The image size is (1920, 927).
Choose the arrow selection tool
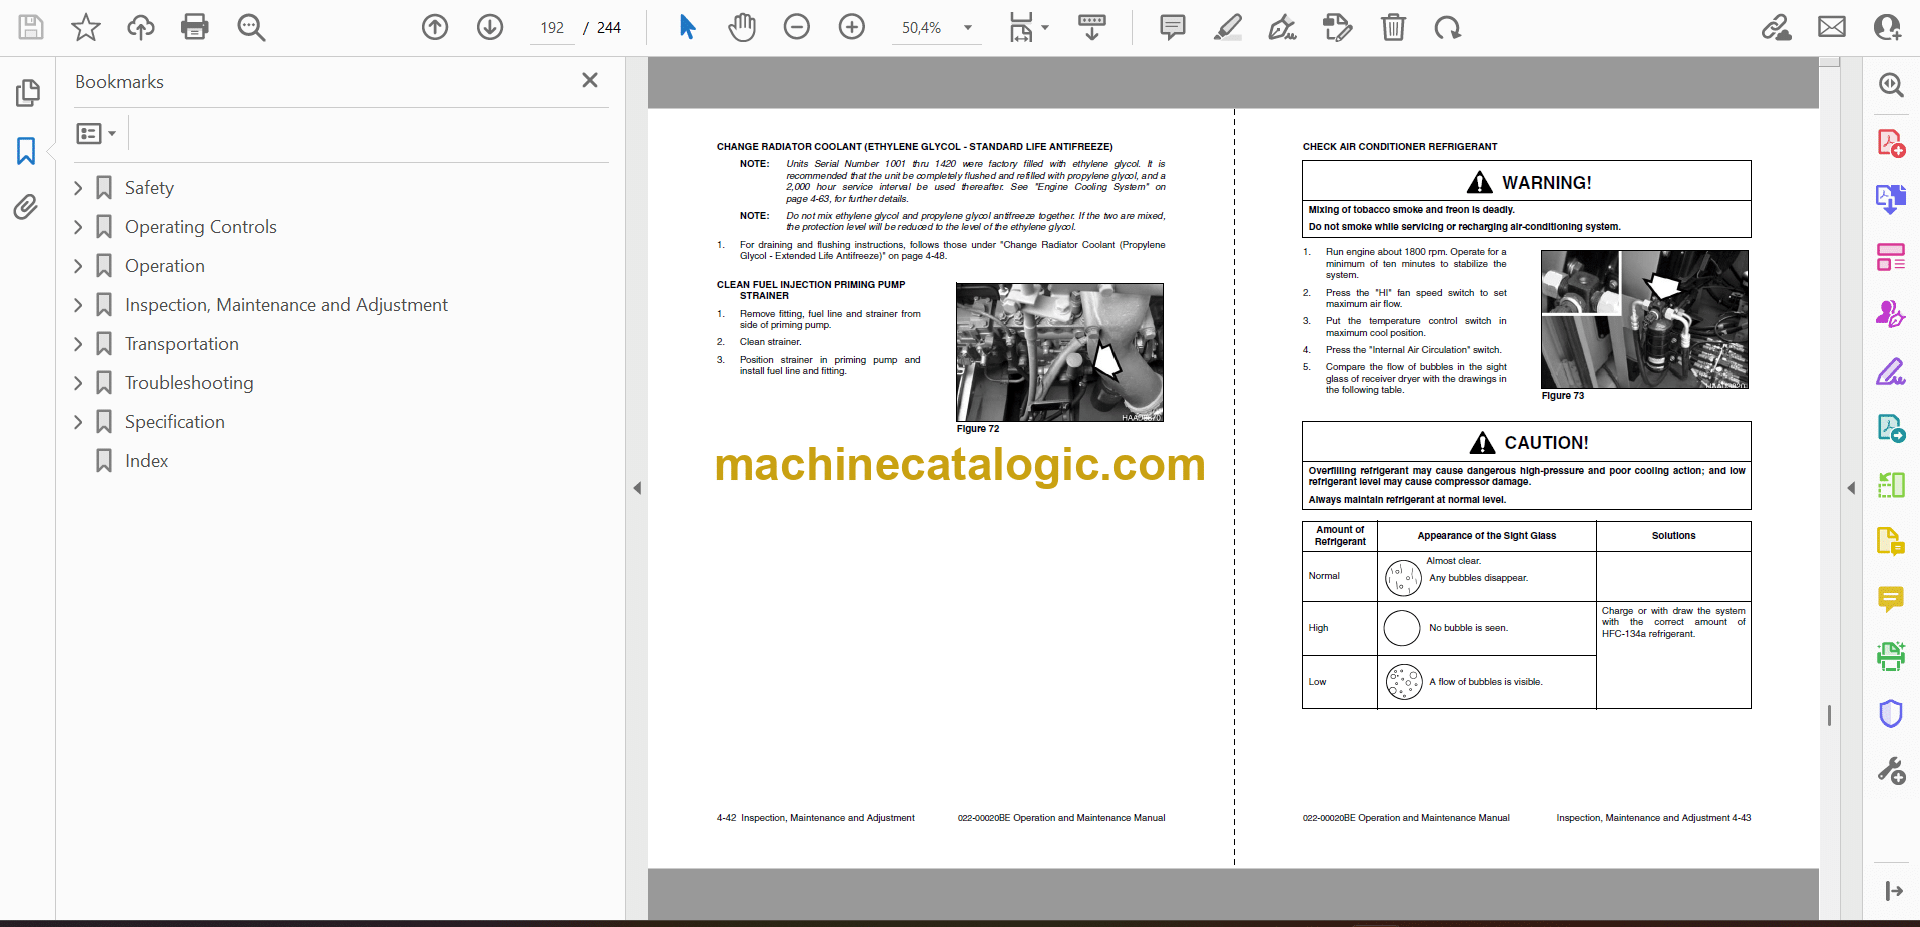tap(687, 27)
